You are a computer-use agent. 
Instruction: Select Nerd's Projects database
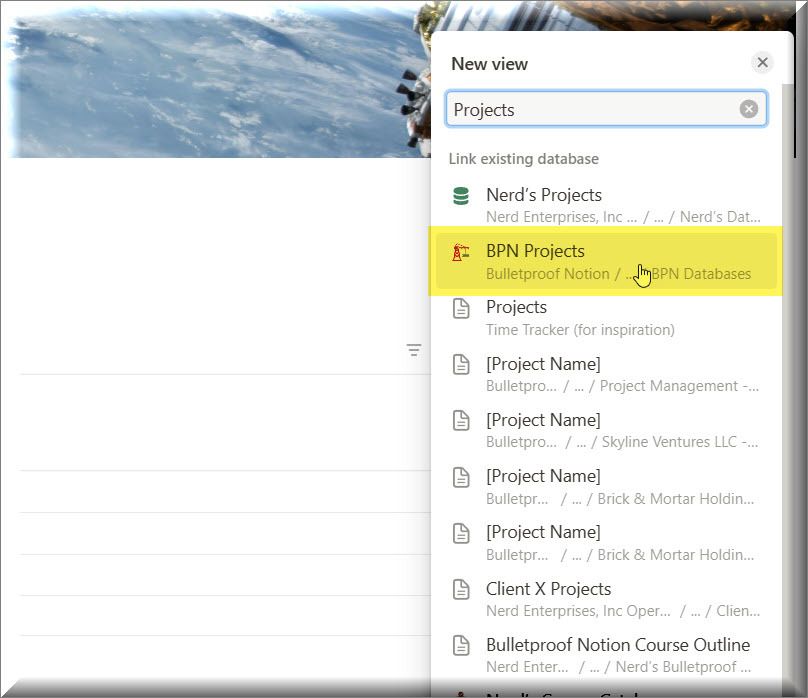(x=606, y=205)
